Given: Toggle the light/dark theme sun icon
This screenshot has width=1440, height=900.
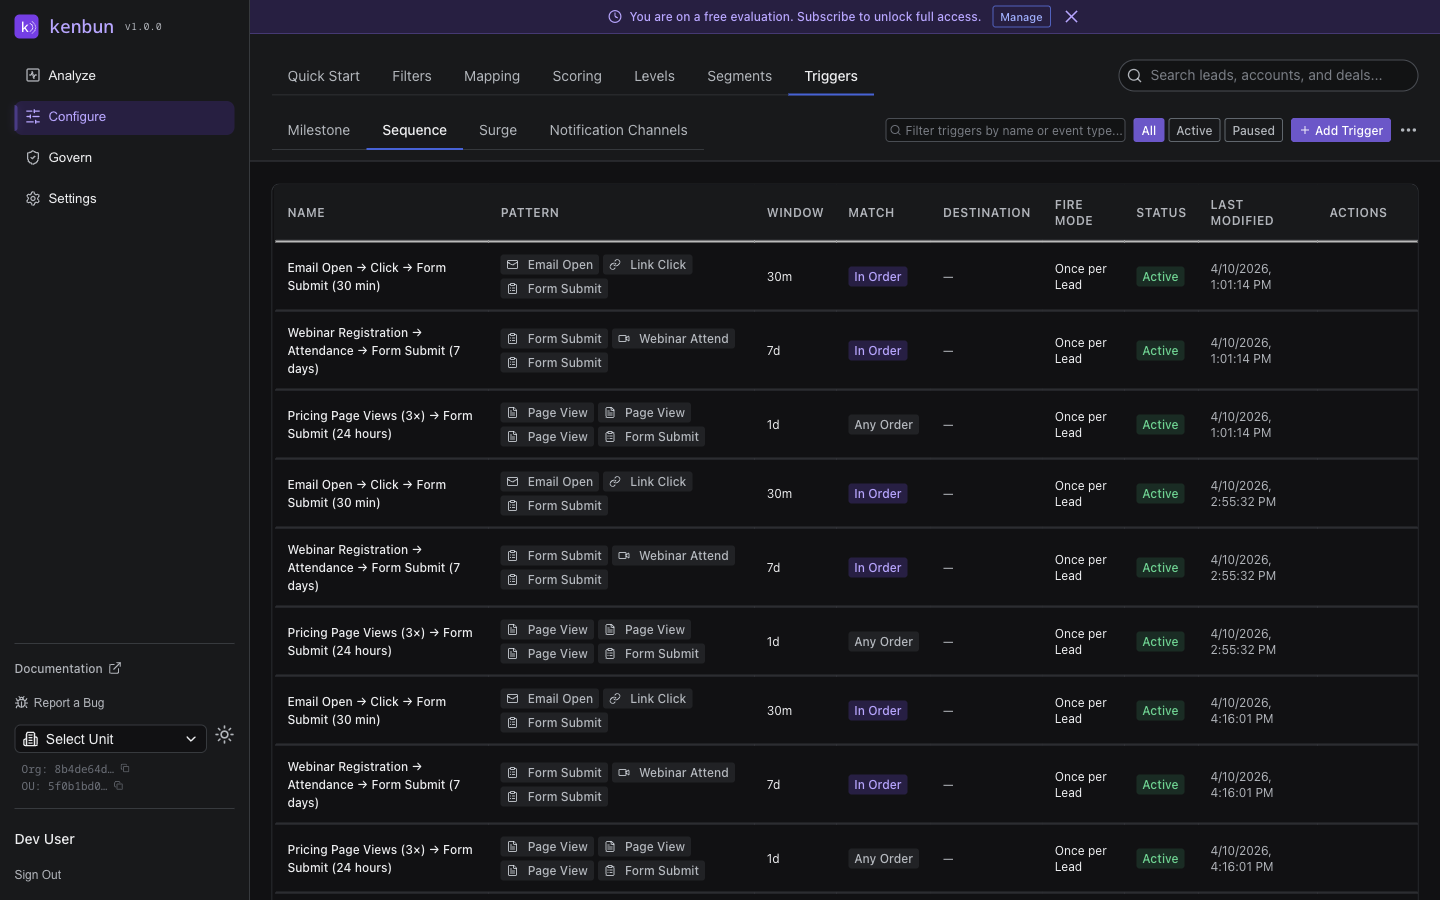Looking at the screenshot, I should click(225, 735).
